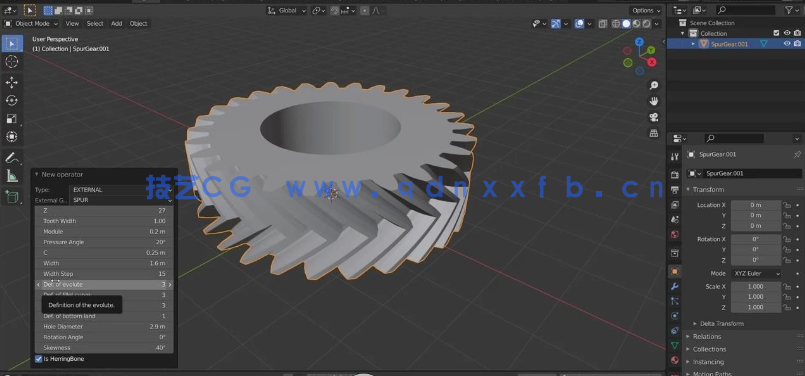
Task: Open the Object Mode dropdown
Action: (31, 24)
